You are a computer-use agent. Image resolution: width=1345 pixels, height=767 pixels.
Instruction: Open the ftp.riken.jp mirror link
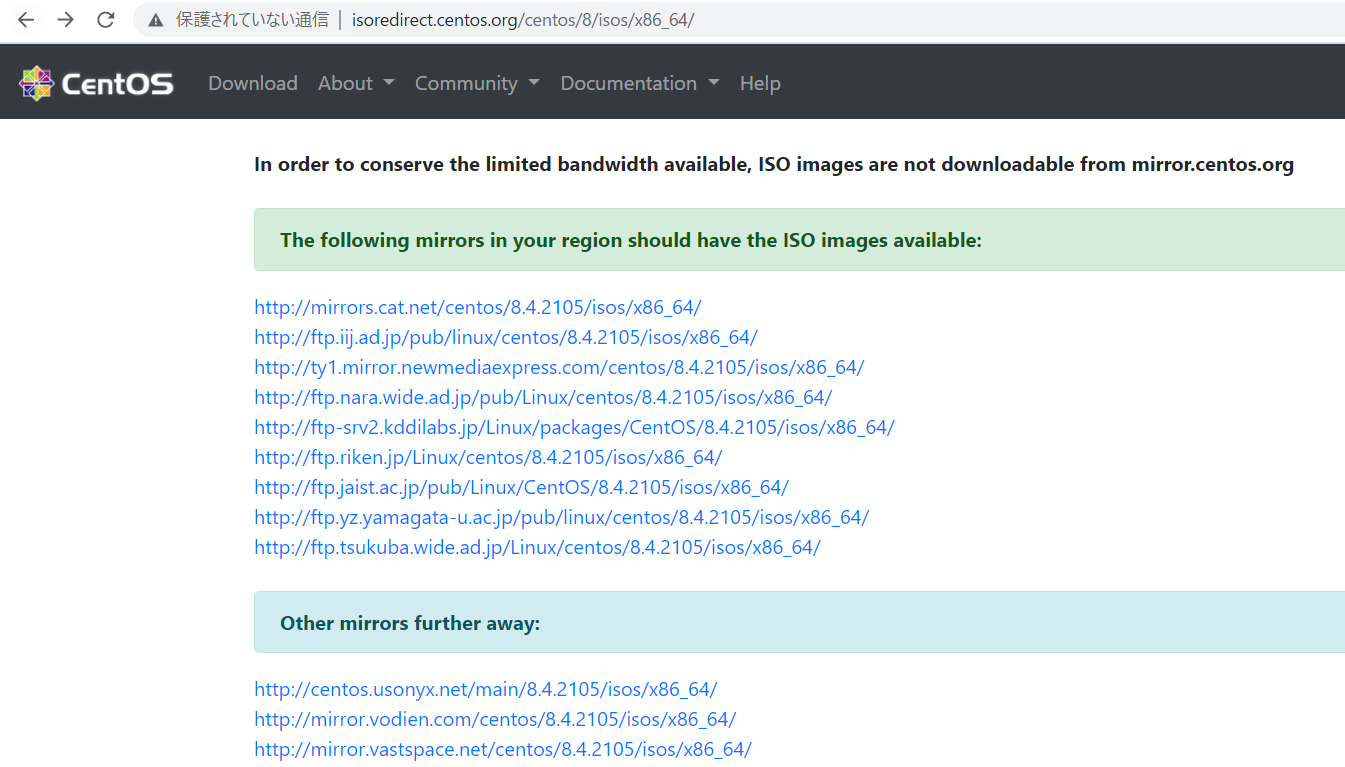tap(488, 457)
